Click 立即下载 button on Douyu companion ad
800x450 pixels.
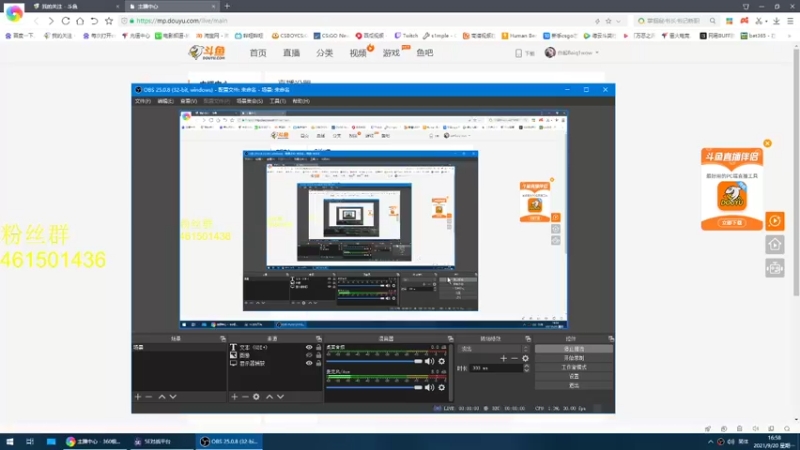pos(732,223)
